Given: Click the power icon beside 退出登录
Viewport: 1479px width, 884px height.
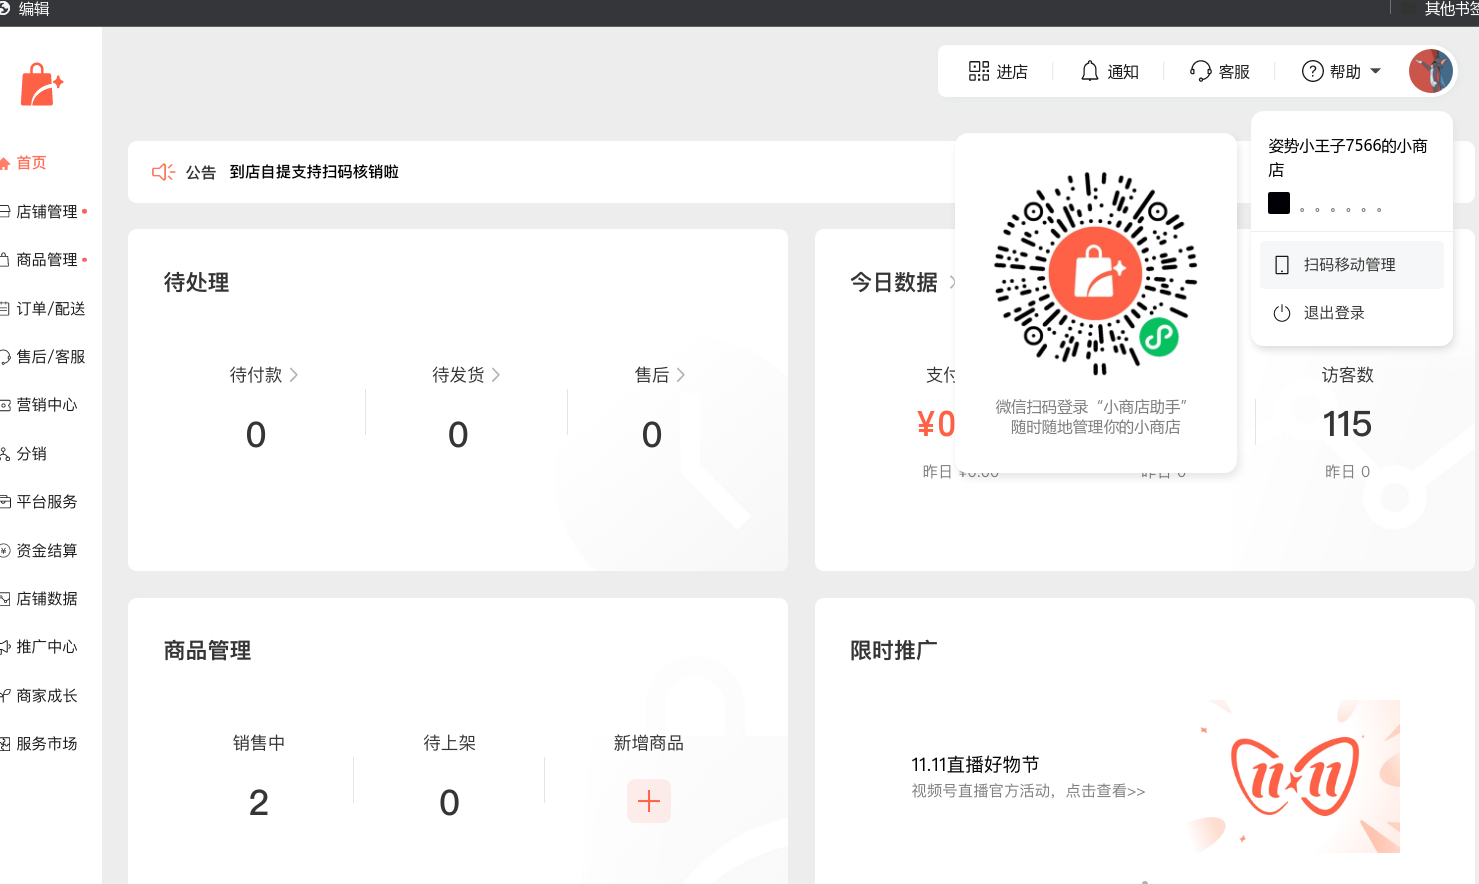Looking at the screenshot, I should pyautogui.click(x=1282, y=313).
